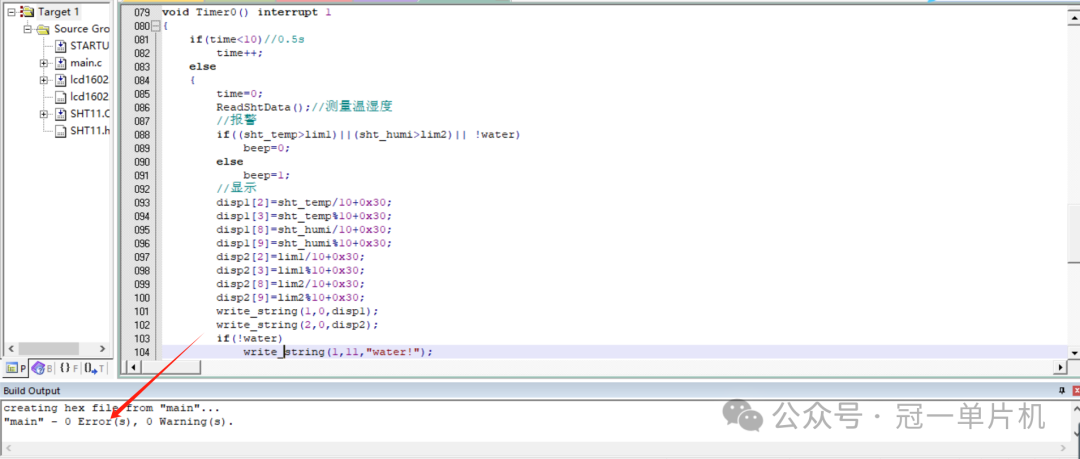This screenshot has height=459, width=1080.
Task: Expand the SHT11.C file node
Action: coord(44,114)
